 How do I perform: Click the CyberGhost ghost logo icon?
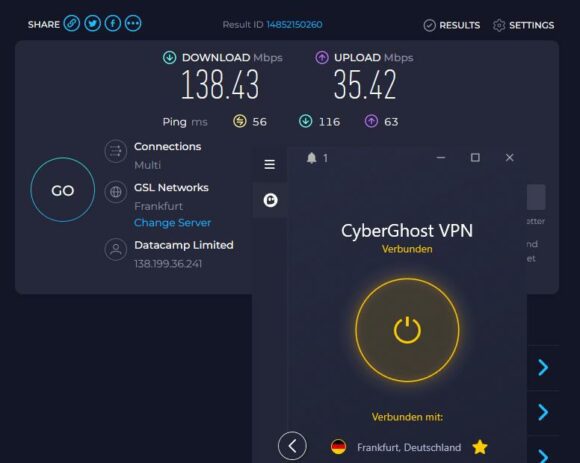click(270, 200)
